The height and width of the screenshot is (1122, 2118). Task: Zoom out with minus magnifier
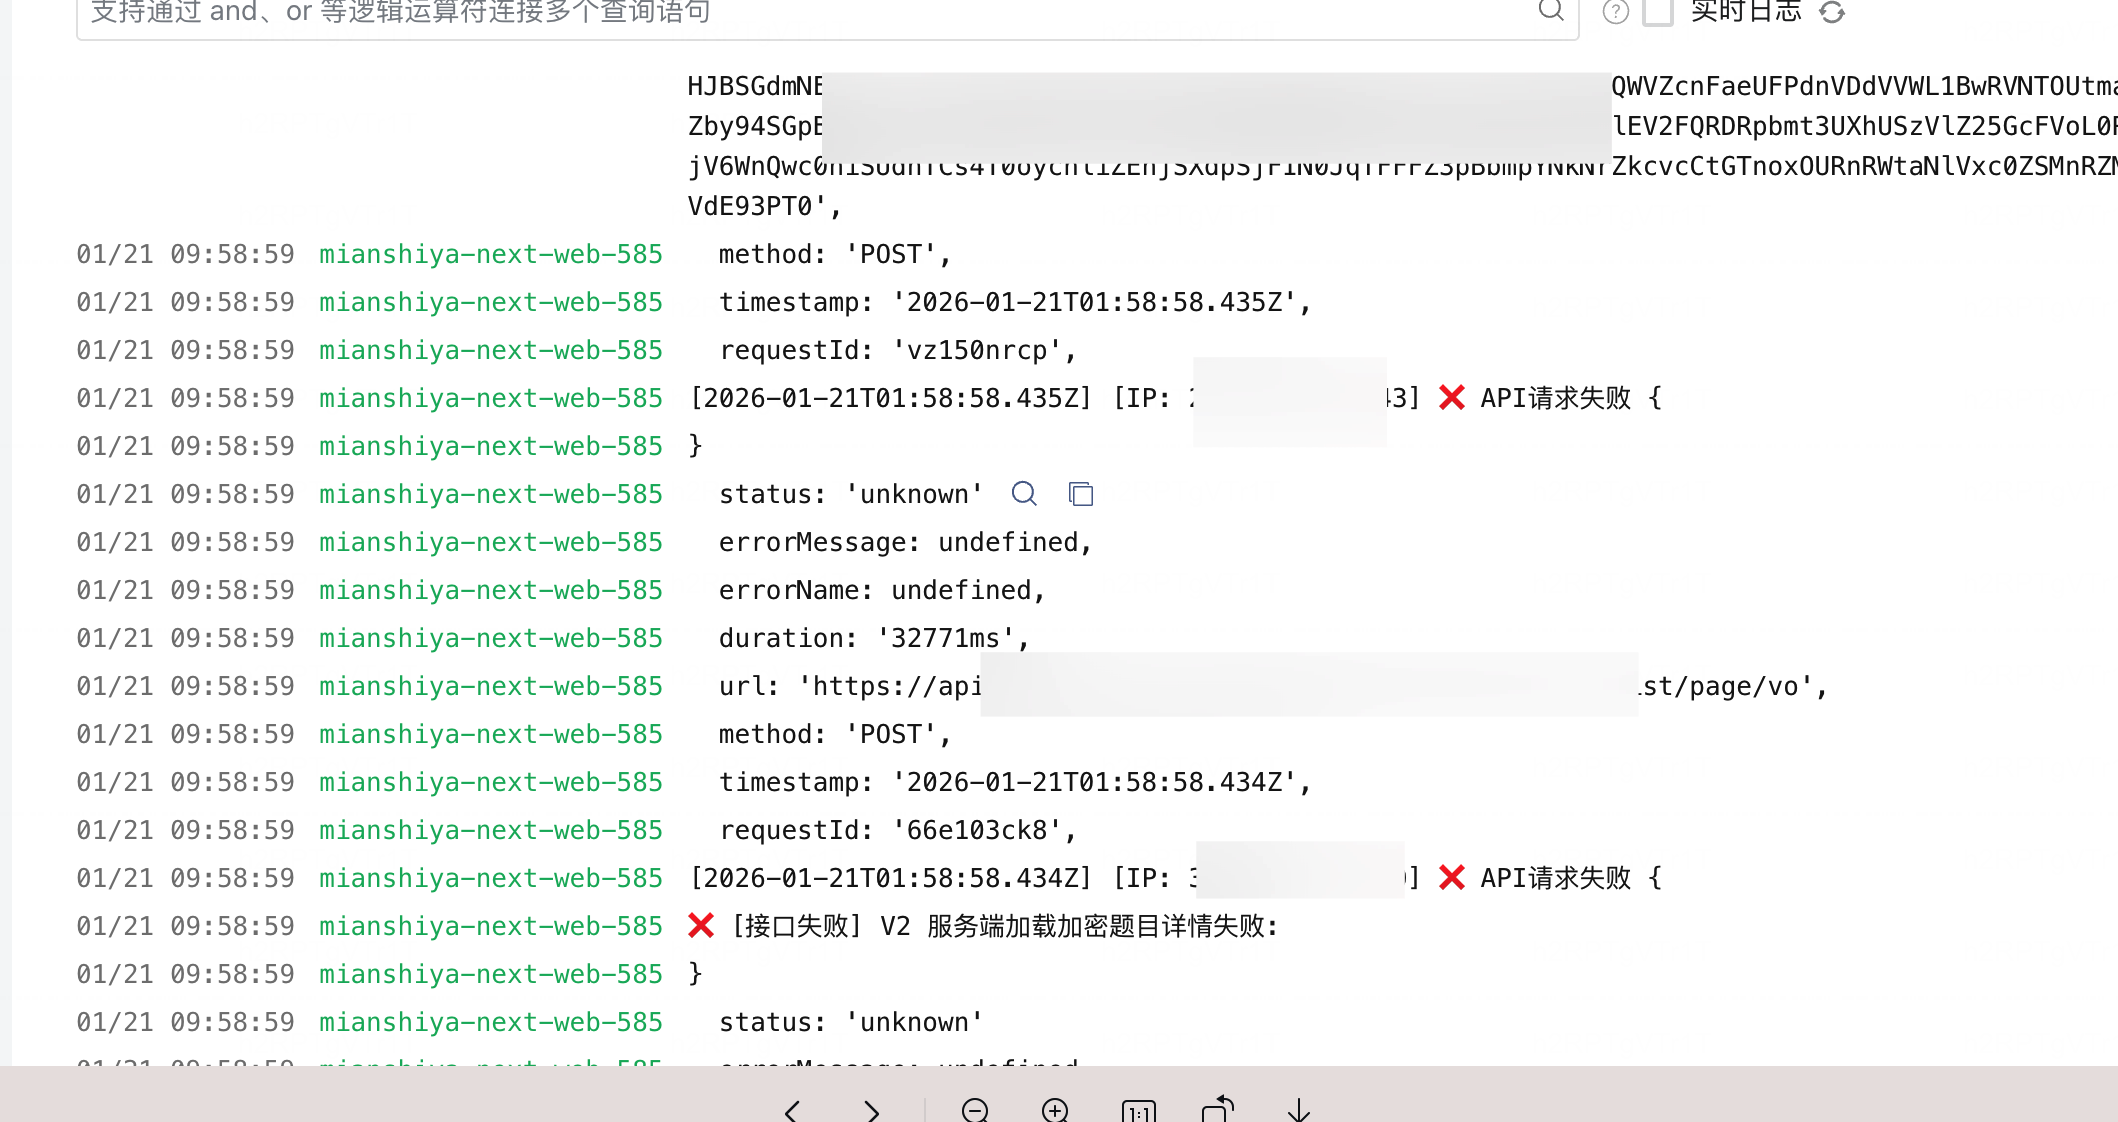[x=975, y=1110]
